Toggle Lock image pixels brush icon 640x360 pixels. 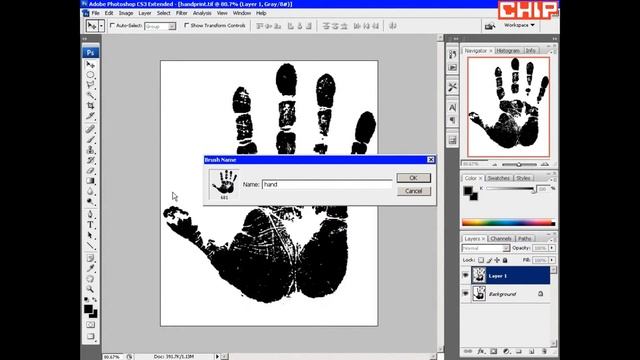tap(489, 260)
